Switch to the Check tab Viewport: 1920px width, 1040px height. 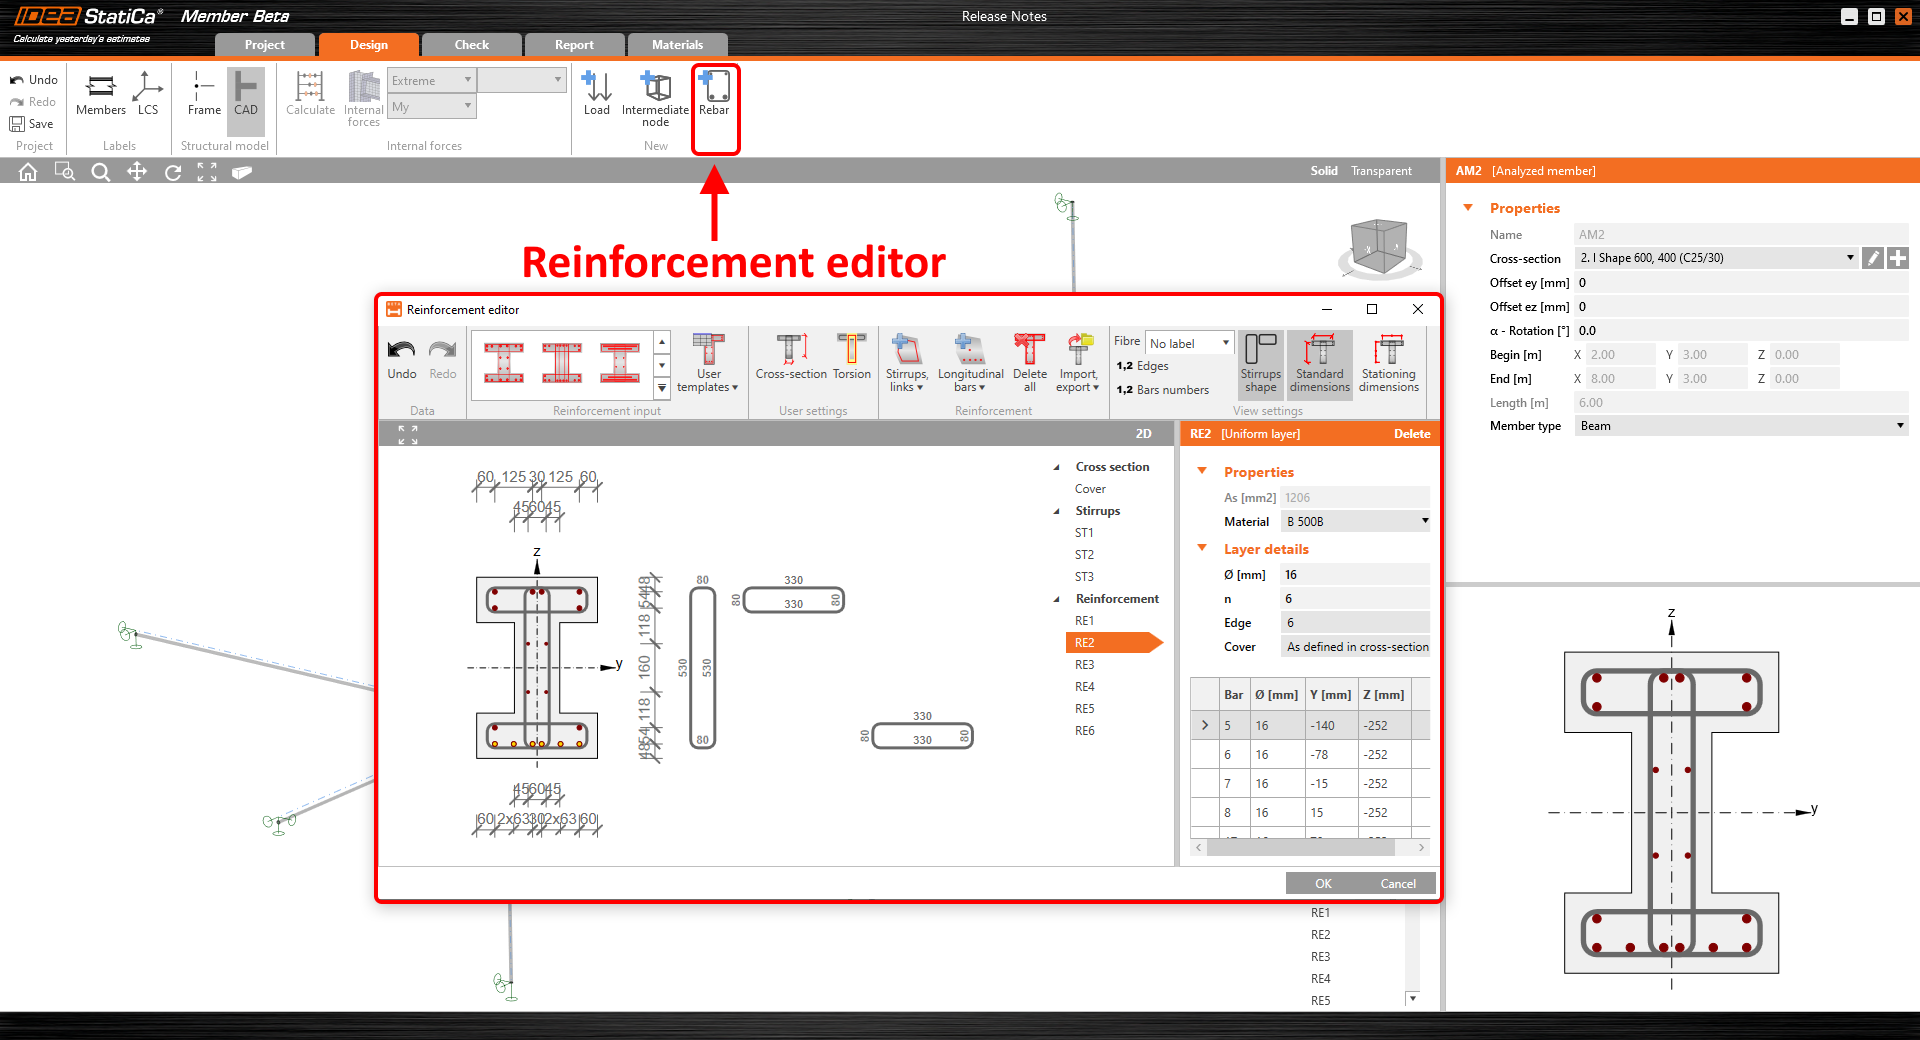pyautogui.click(x=471, y=45)
